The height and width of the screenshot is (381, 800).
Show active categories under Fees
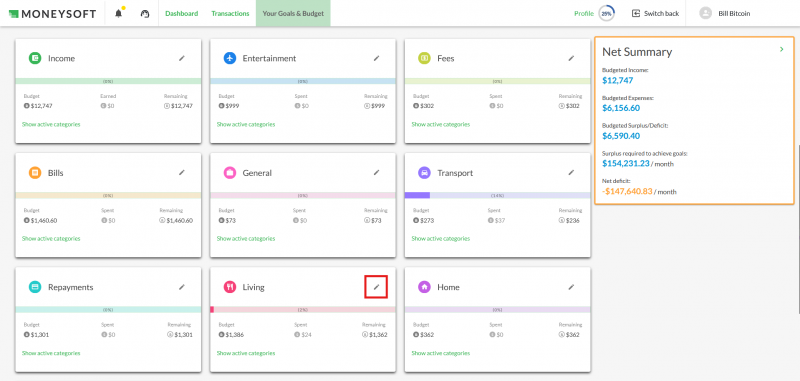[441, 124]
